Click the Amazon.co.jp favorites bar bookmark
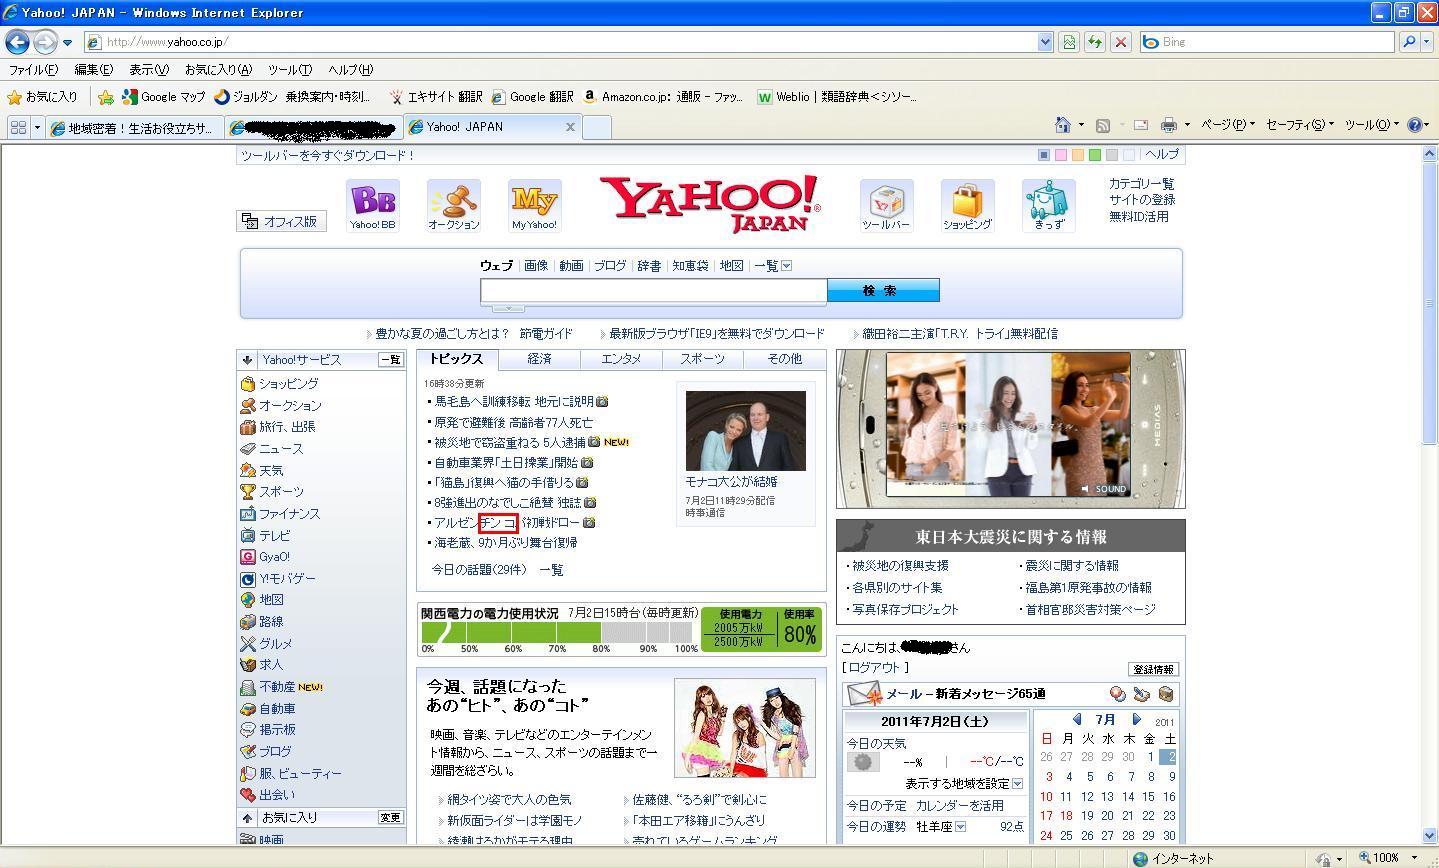The image size is (1439, 868). coord(663,97)
